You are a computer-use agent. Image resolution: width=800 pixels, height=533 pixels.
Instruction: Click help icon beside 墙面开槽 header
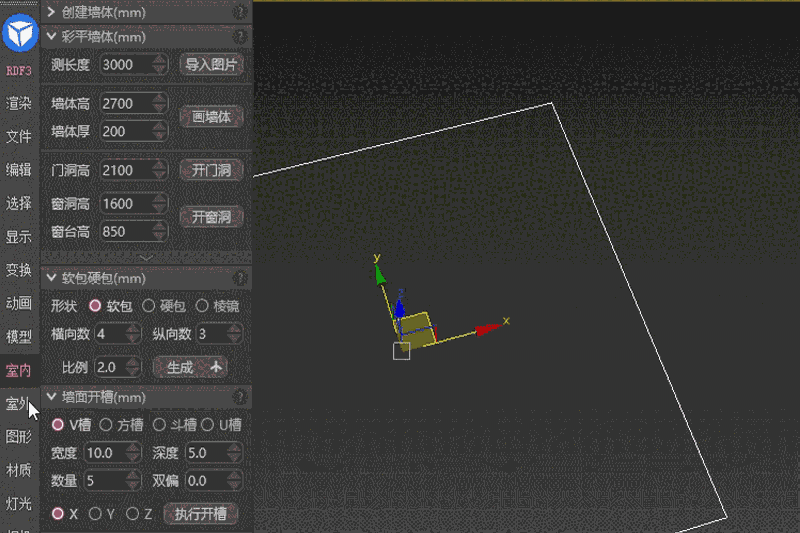pyautogui.click(x=239, y=398)
